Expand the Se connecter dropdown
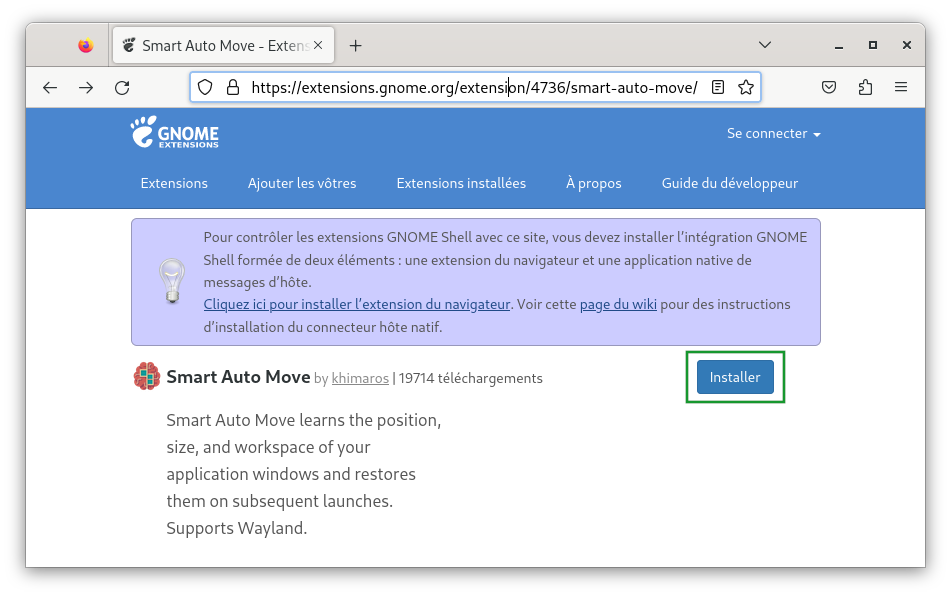The image size is (951, 596). (774, 133)
